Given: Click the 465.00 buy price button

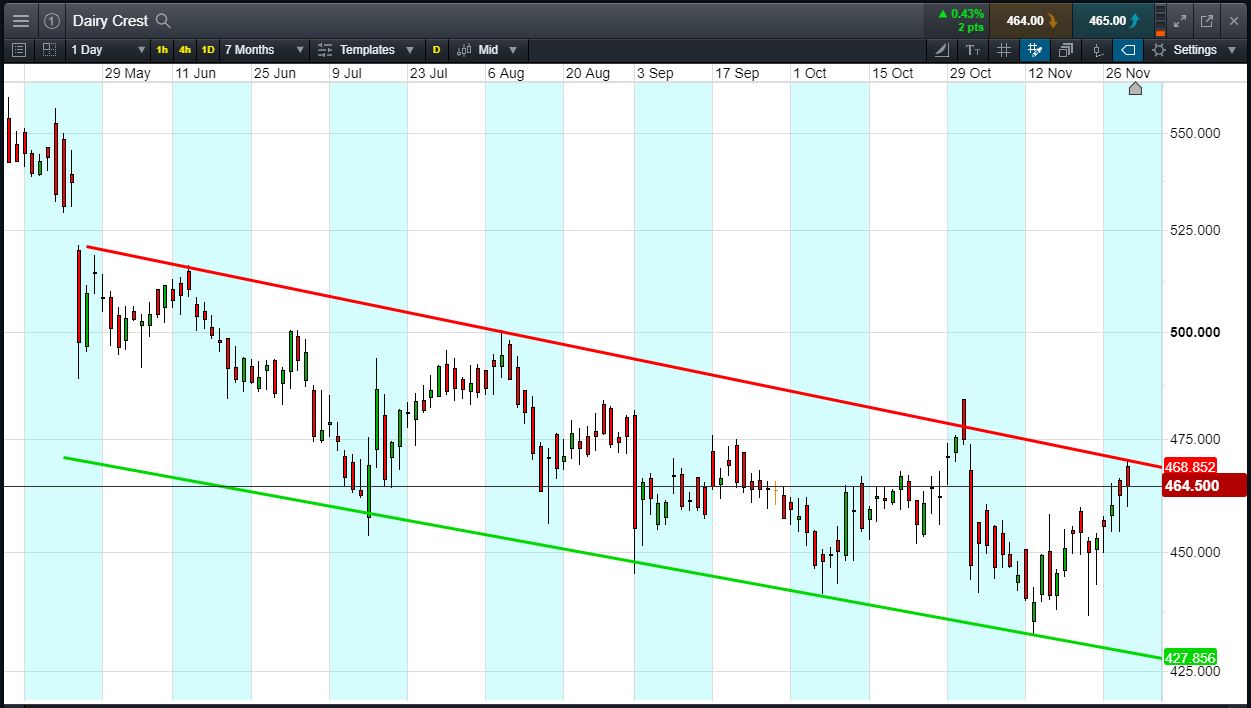Looking at the screenshot, I should 1113,20.
